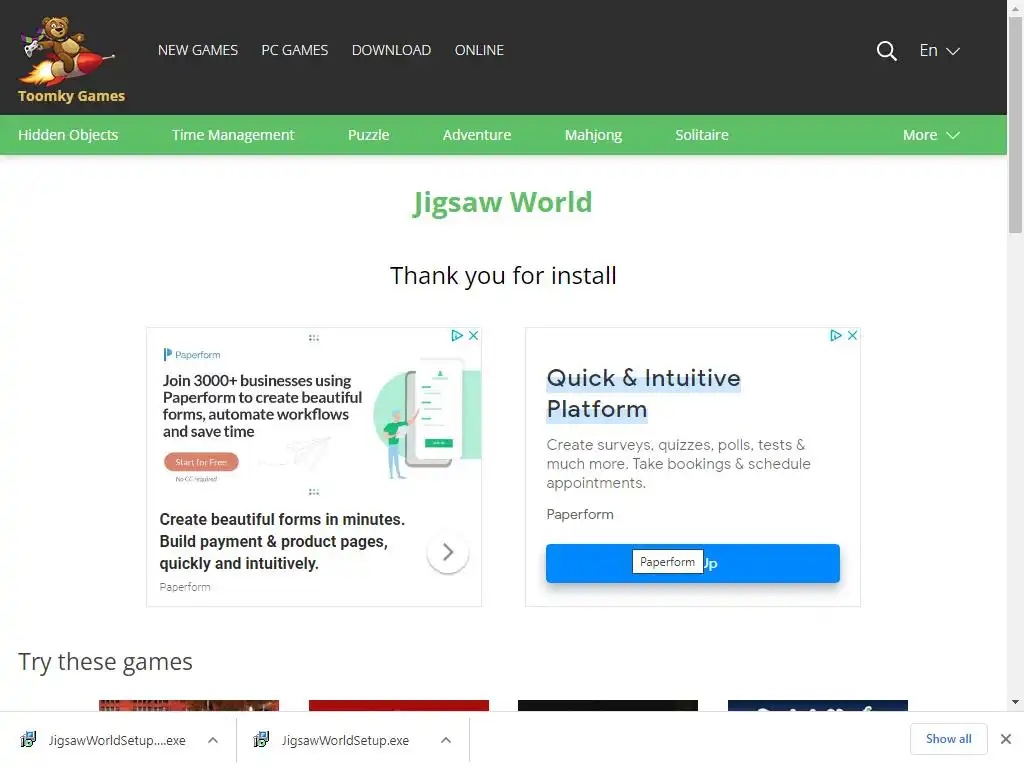Click the page vertical scrollbar thumb

[x=1016, y=124]
